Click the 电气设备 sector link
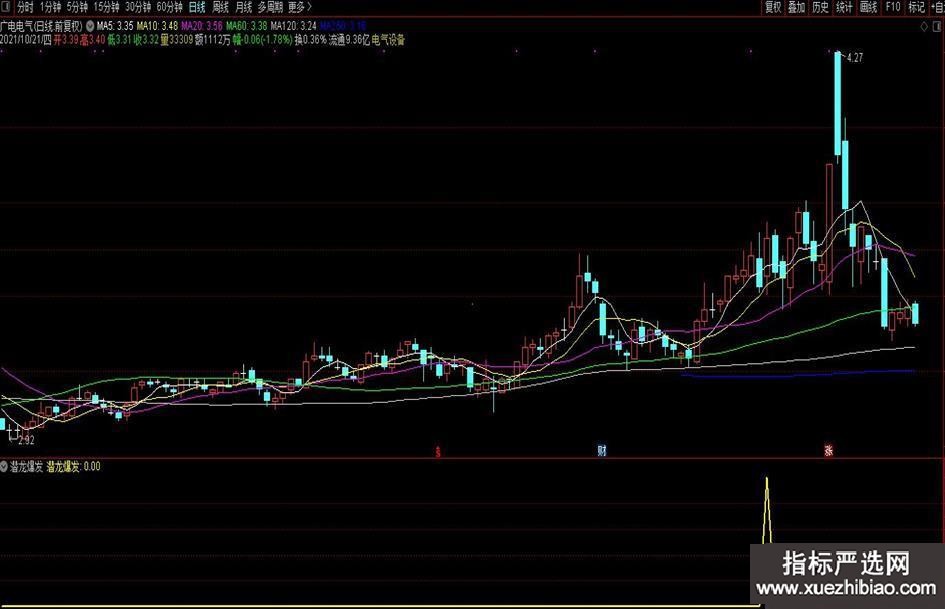The image size is (945, 609). click(x=388, y=40)
